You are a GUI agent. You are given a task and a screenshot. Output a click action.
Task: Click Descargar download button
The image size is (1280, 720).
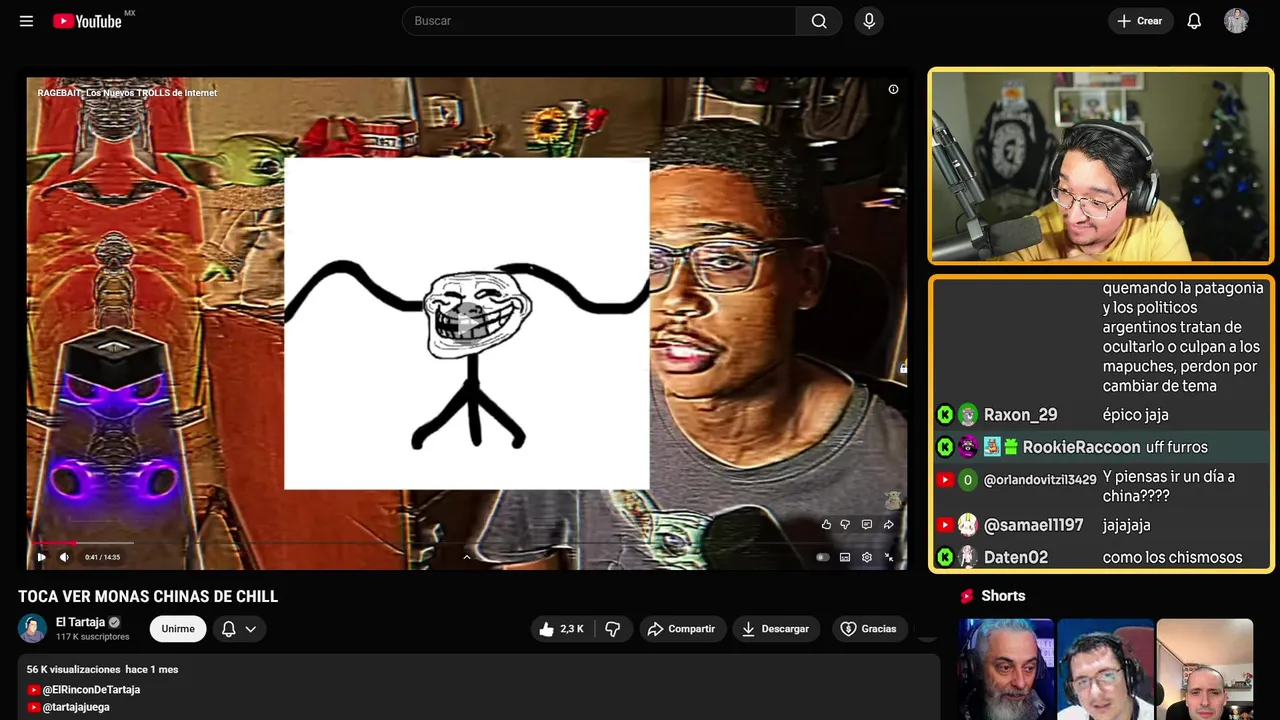pyautogui.click(x=776, y=629)
